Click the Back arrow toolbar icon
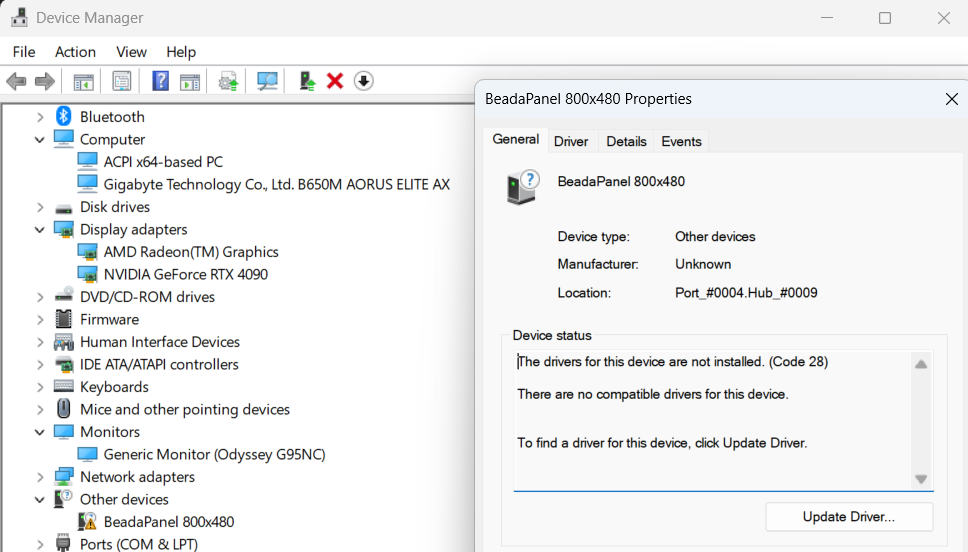968x552 pixels. coord(16,81)
